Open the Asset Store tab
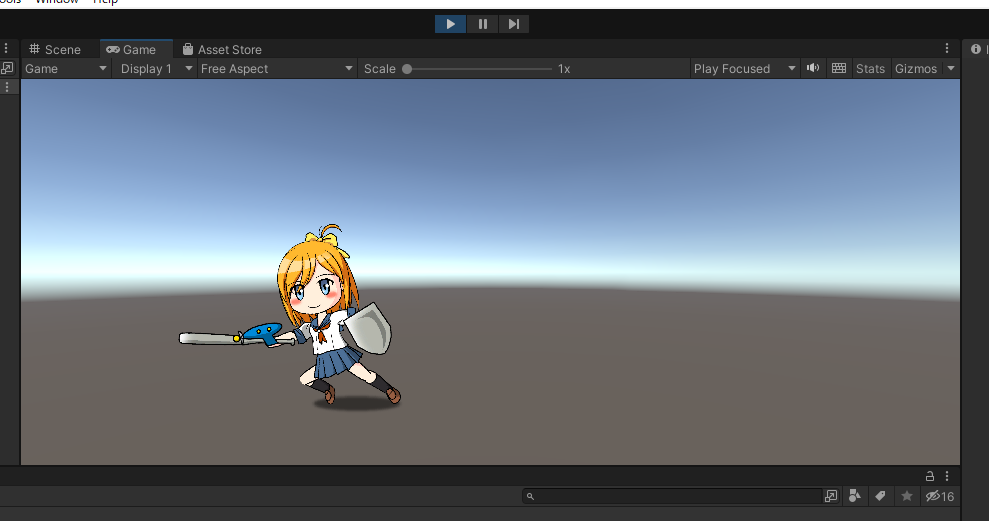Screen dimensions: 989x521 222,49
